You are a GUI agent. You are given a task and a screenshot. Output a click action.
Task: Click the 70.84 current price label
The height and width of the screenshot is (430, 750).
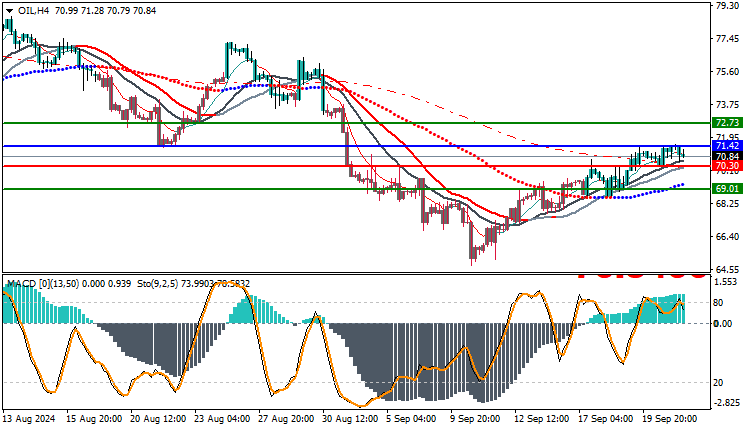pos(727,156)
